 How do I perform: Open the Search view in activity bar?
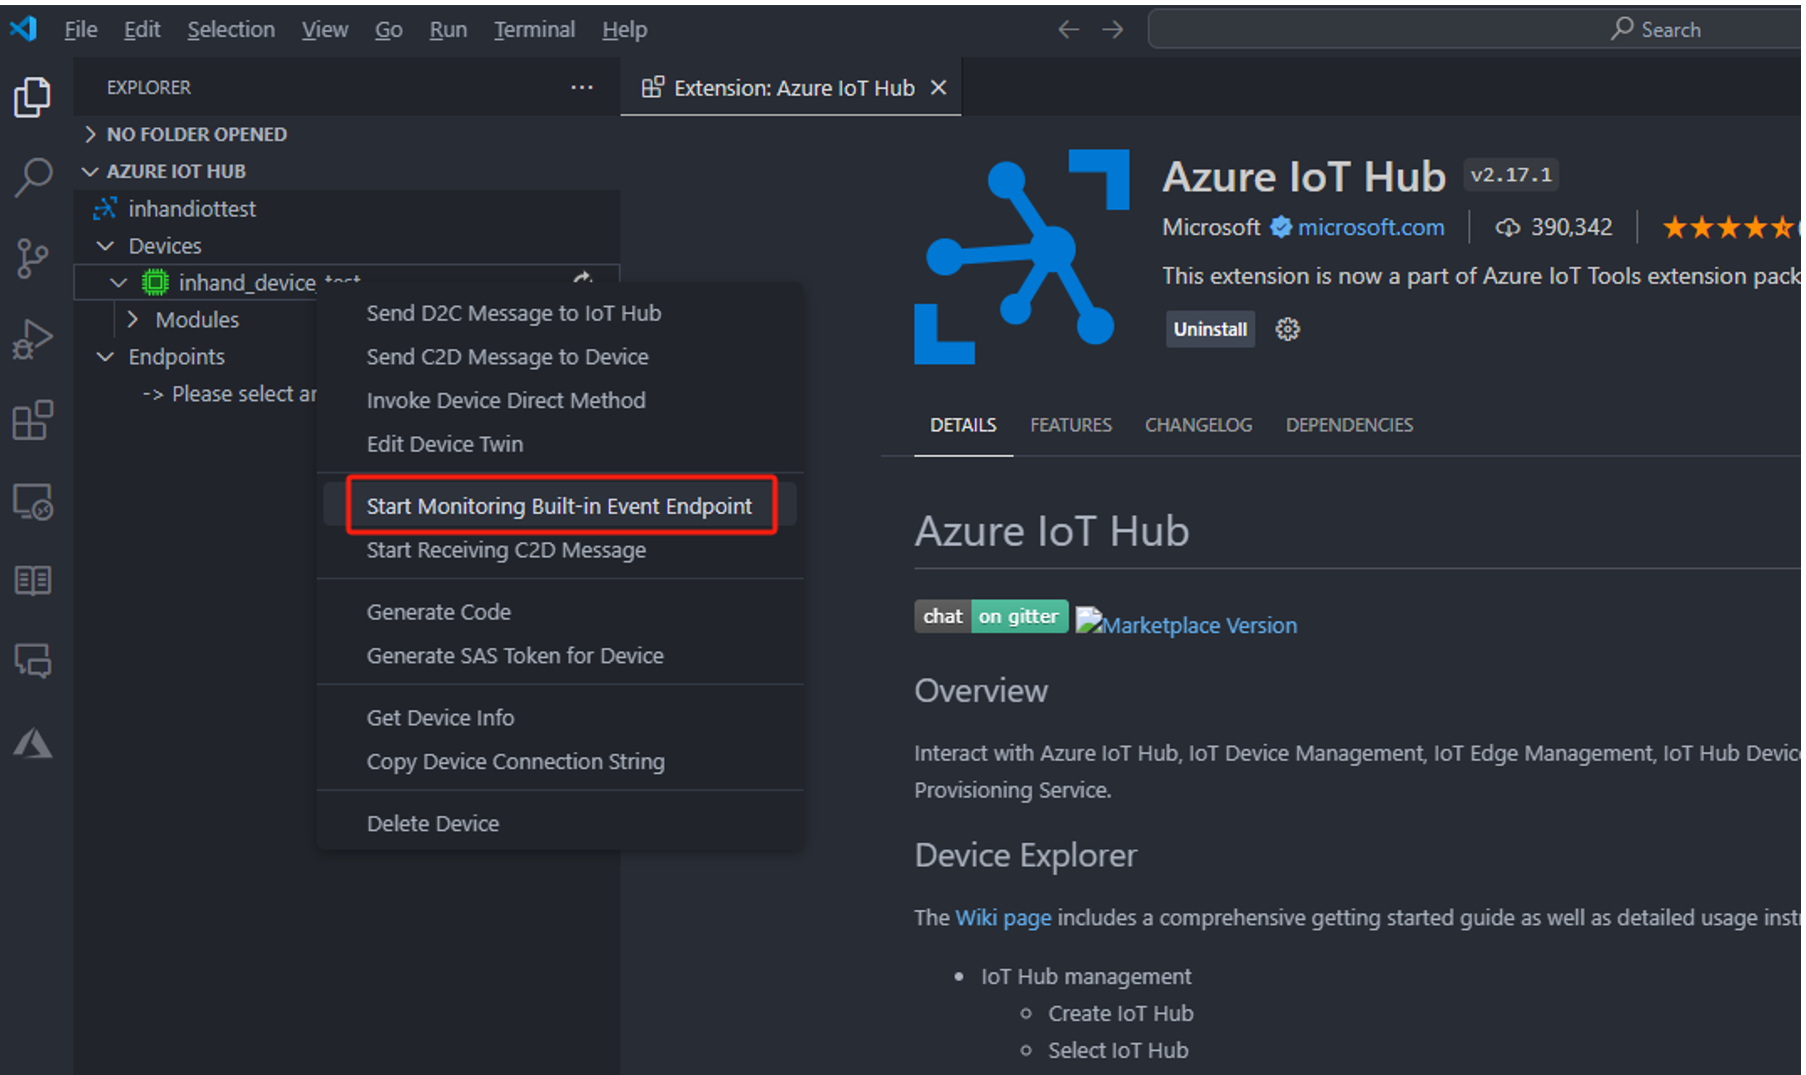pyautogui.click(x=32, y=178)
